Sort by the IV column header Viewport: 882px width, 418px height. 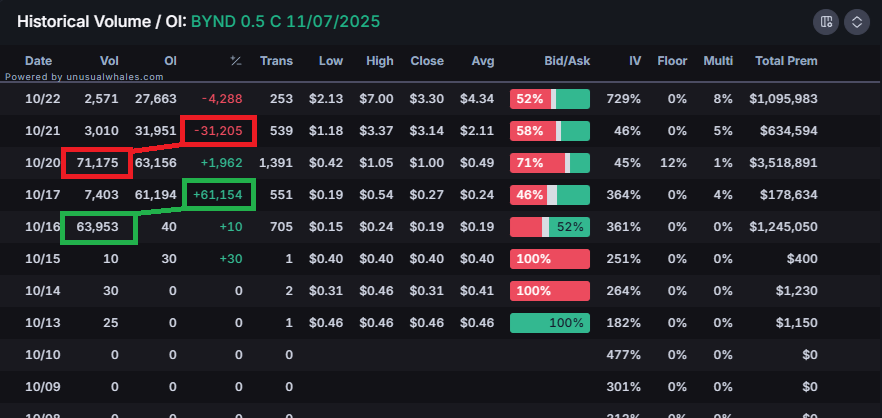point(634,61)
